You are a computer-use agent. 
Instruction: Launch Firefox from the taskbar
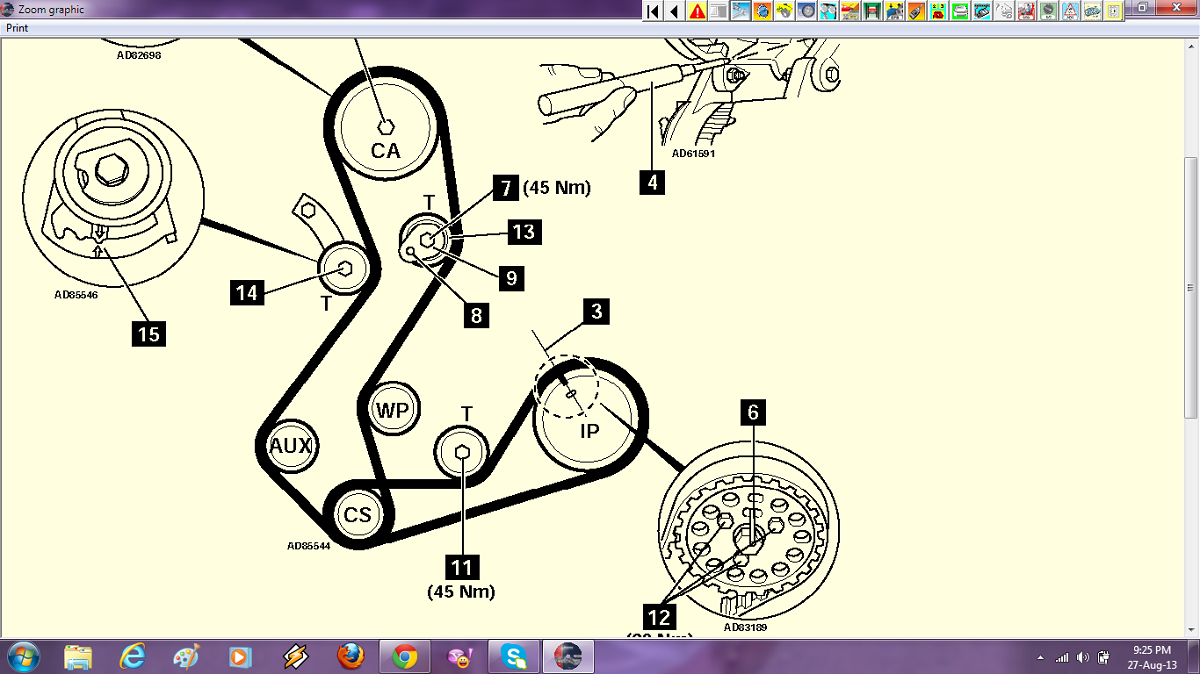pyautogui.click(x=351, y=657)
